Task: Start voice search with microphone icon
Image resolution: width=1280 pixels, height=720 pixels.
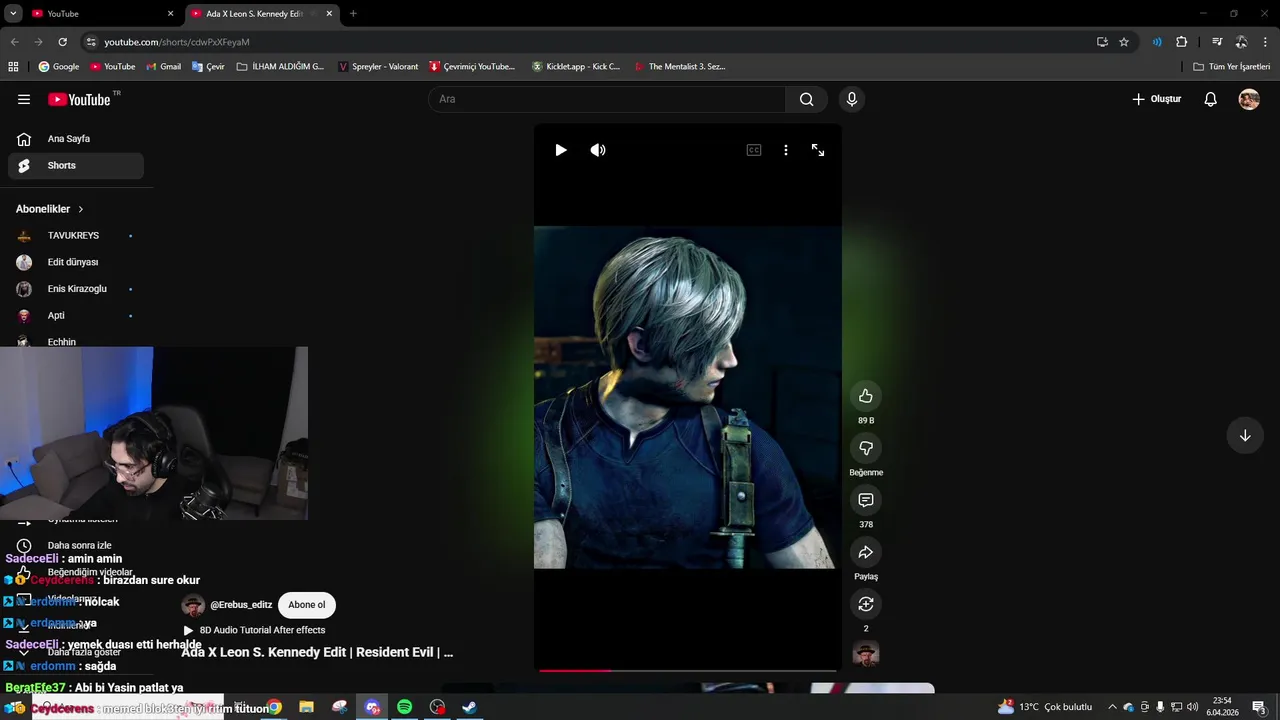Action: 852,99
